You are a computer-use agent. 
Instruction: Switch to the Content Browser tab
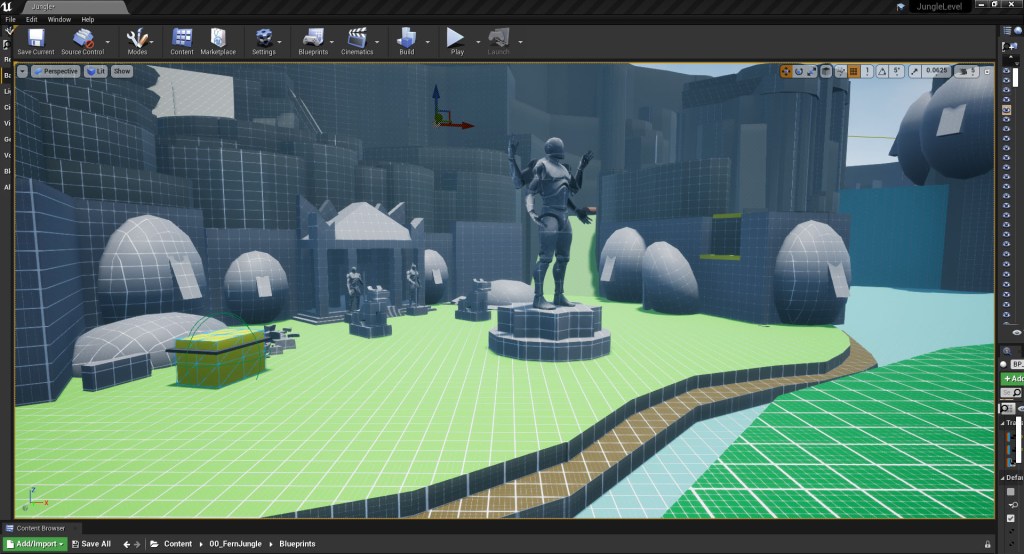click(x=40, y=528)
